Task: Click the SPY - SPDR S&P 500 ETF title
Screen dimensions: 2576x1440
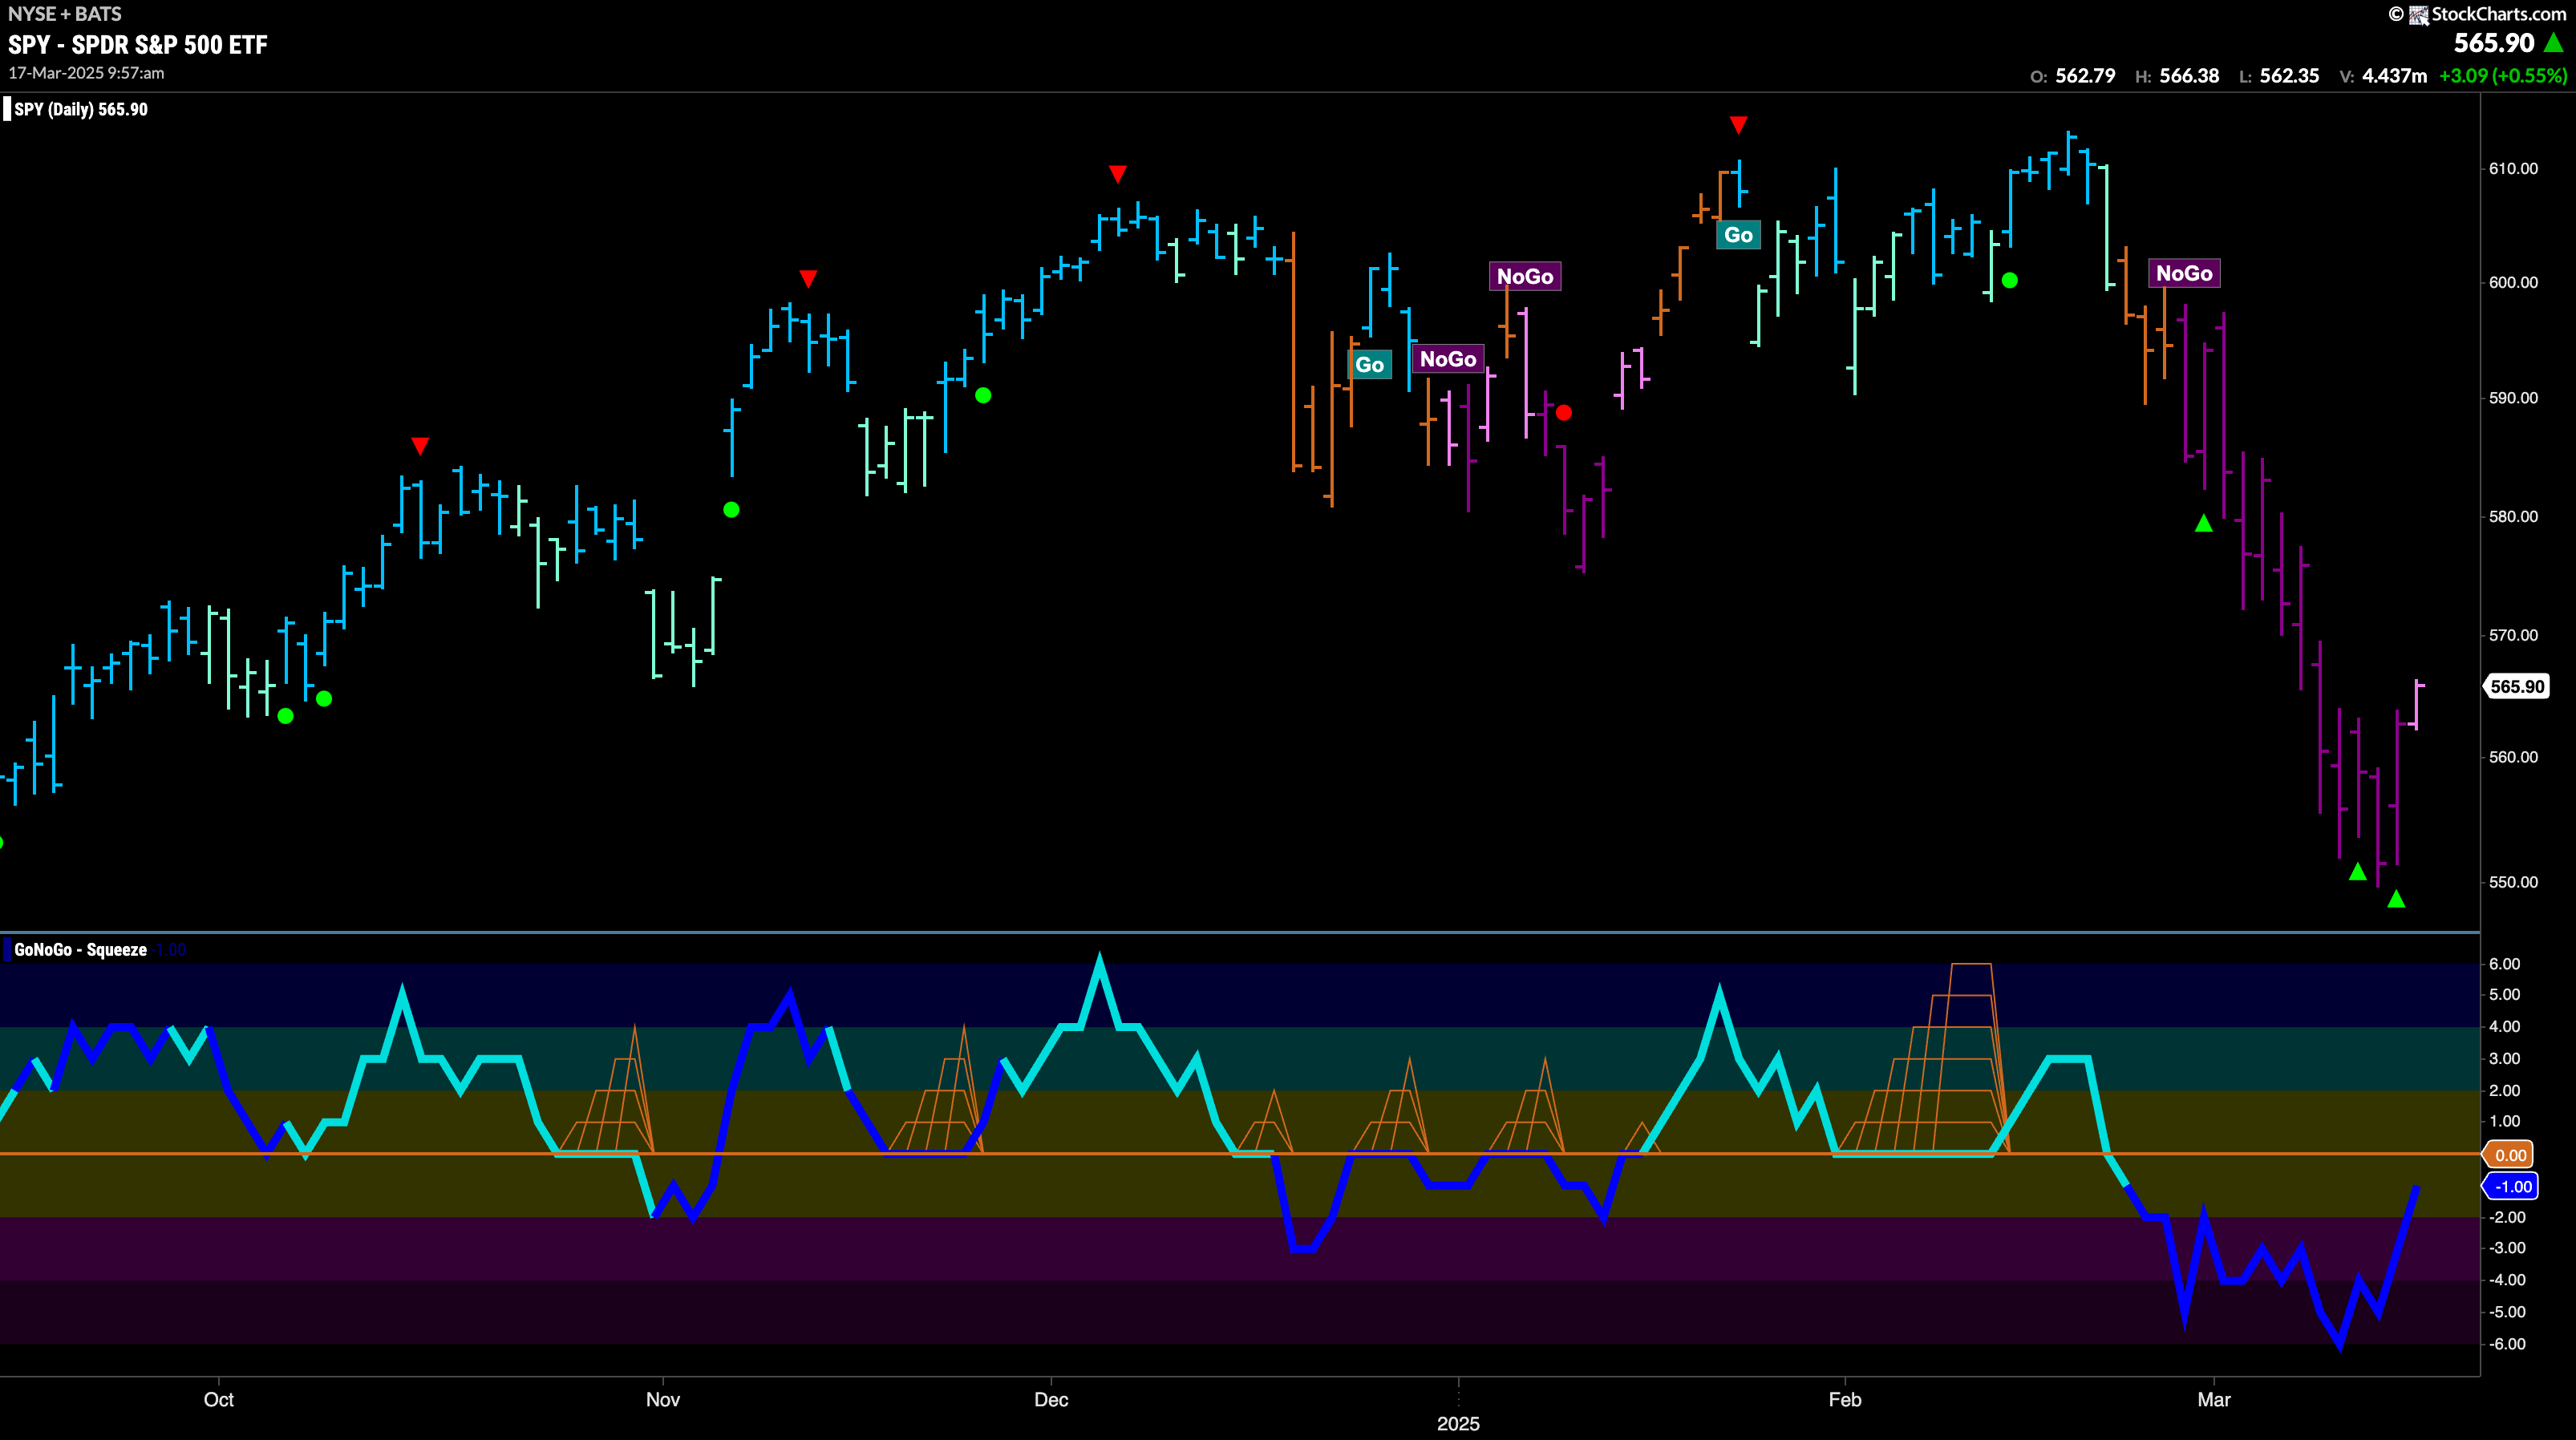Action: 138,44
